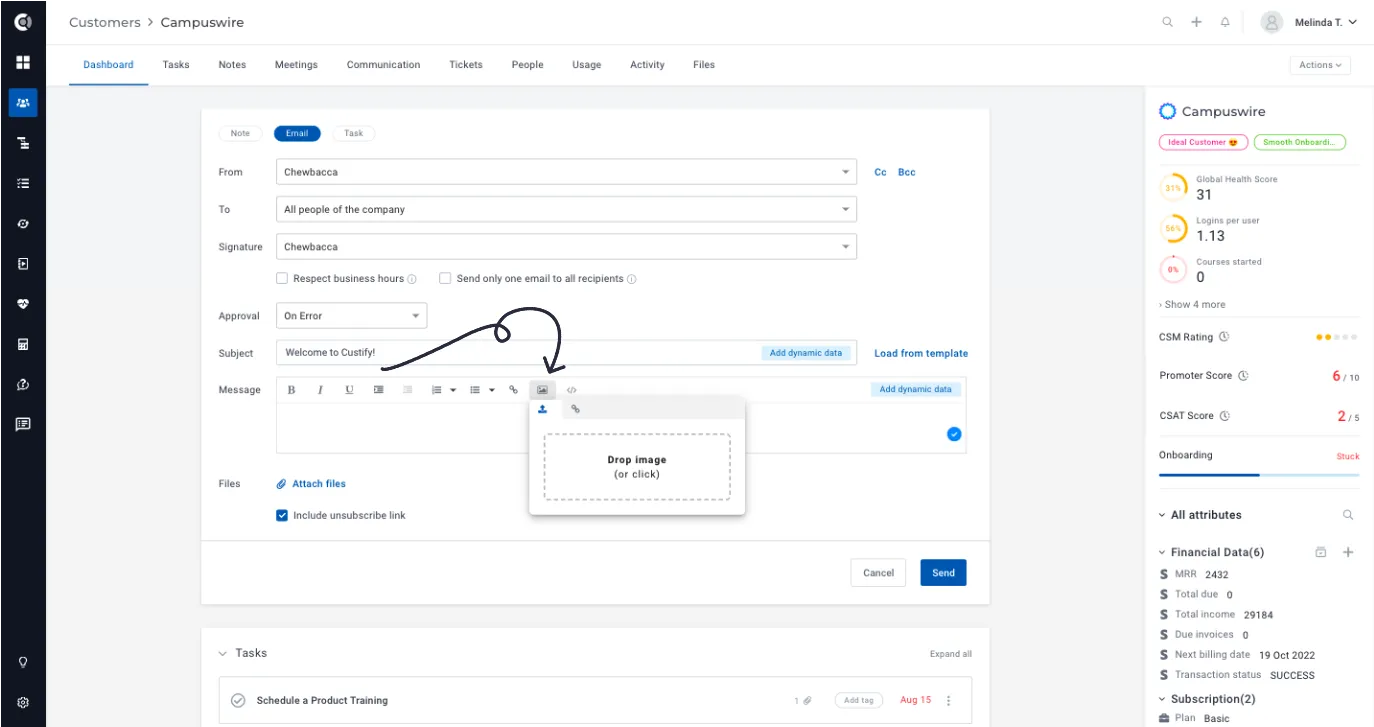Viewport: 1374px width, 727px height.
Task: Apply italic formatting to message
Action: click(320, 390)
